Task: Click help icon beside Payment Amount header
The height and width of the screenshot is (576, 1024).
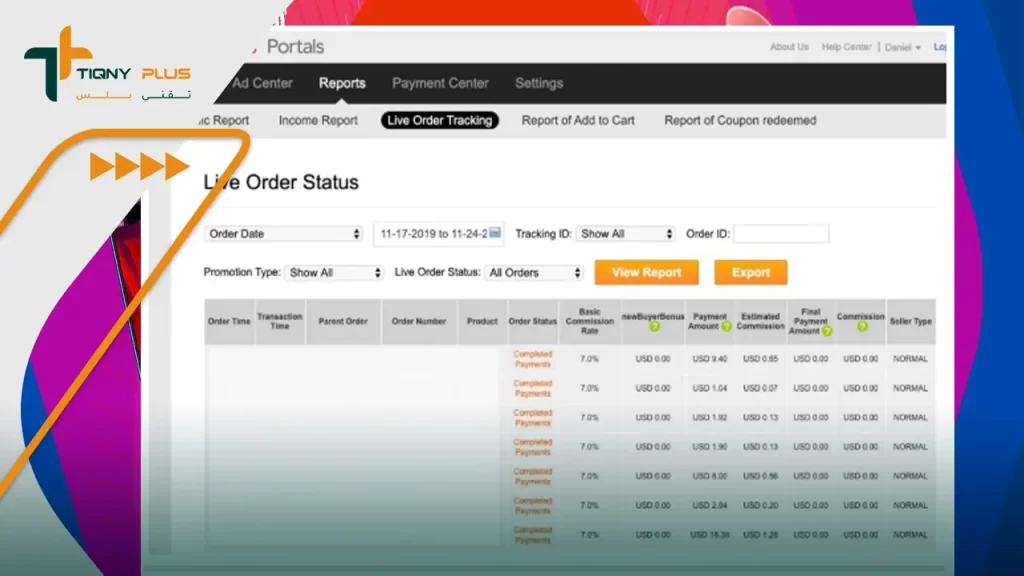Action: click(726, 327)
